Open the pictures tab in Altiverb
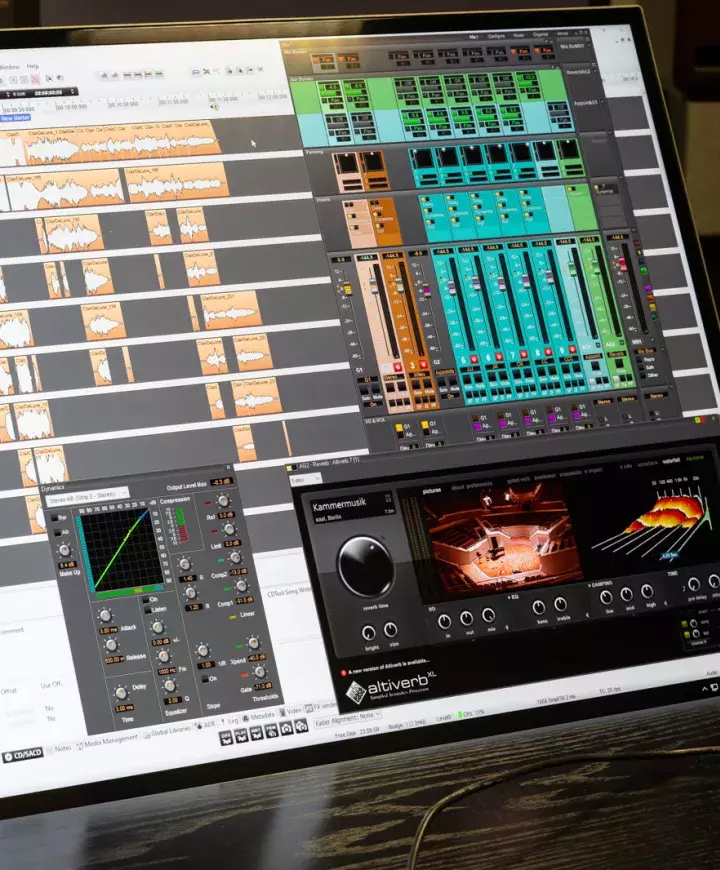This screenshot has height=870, width=720. 432,490
